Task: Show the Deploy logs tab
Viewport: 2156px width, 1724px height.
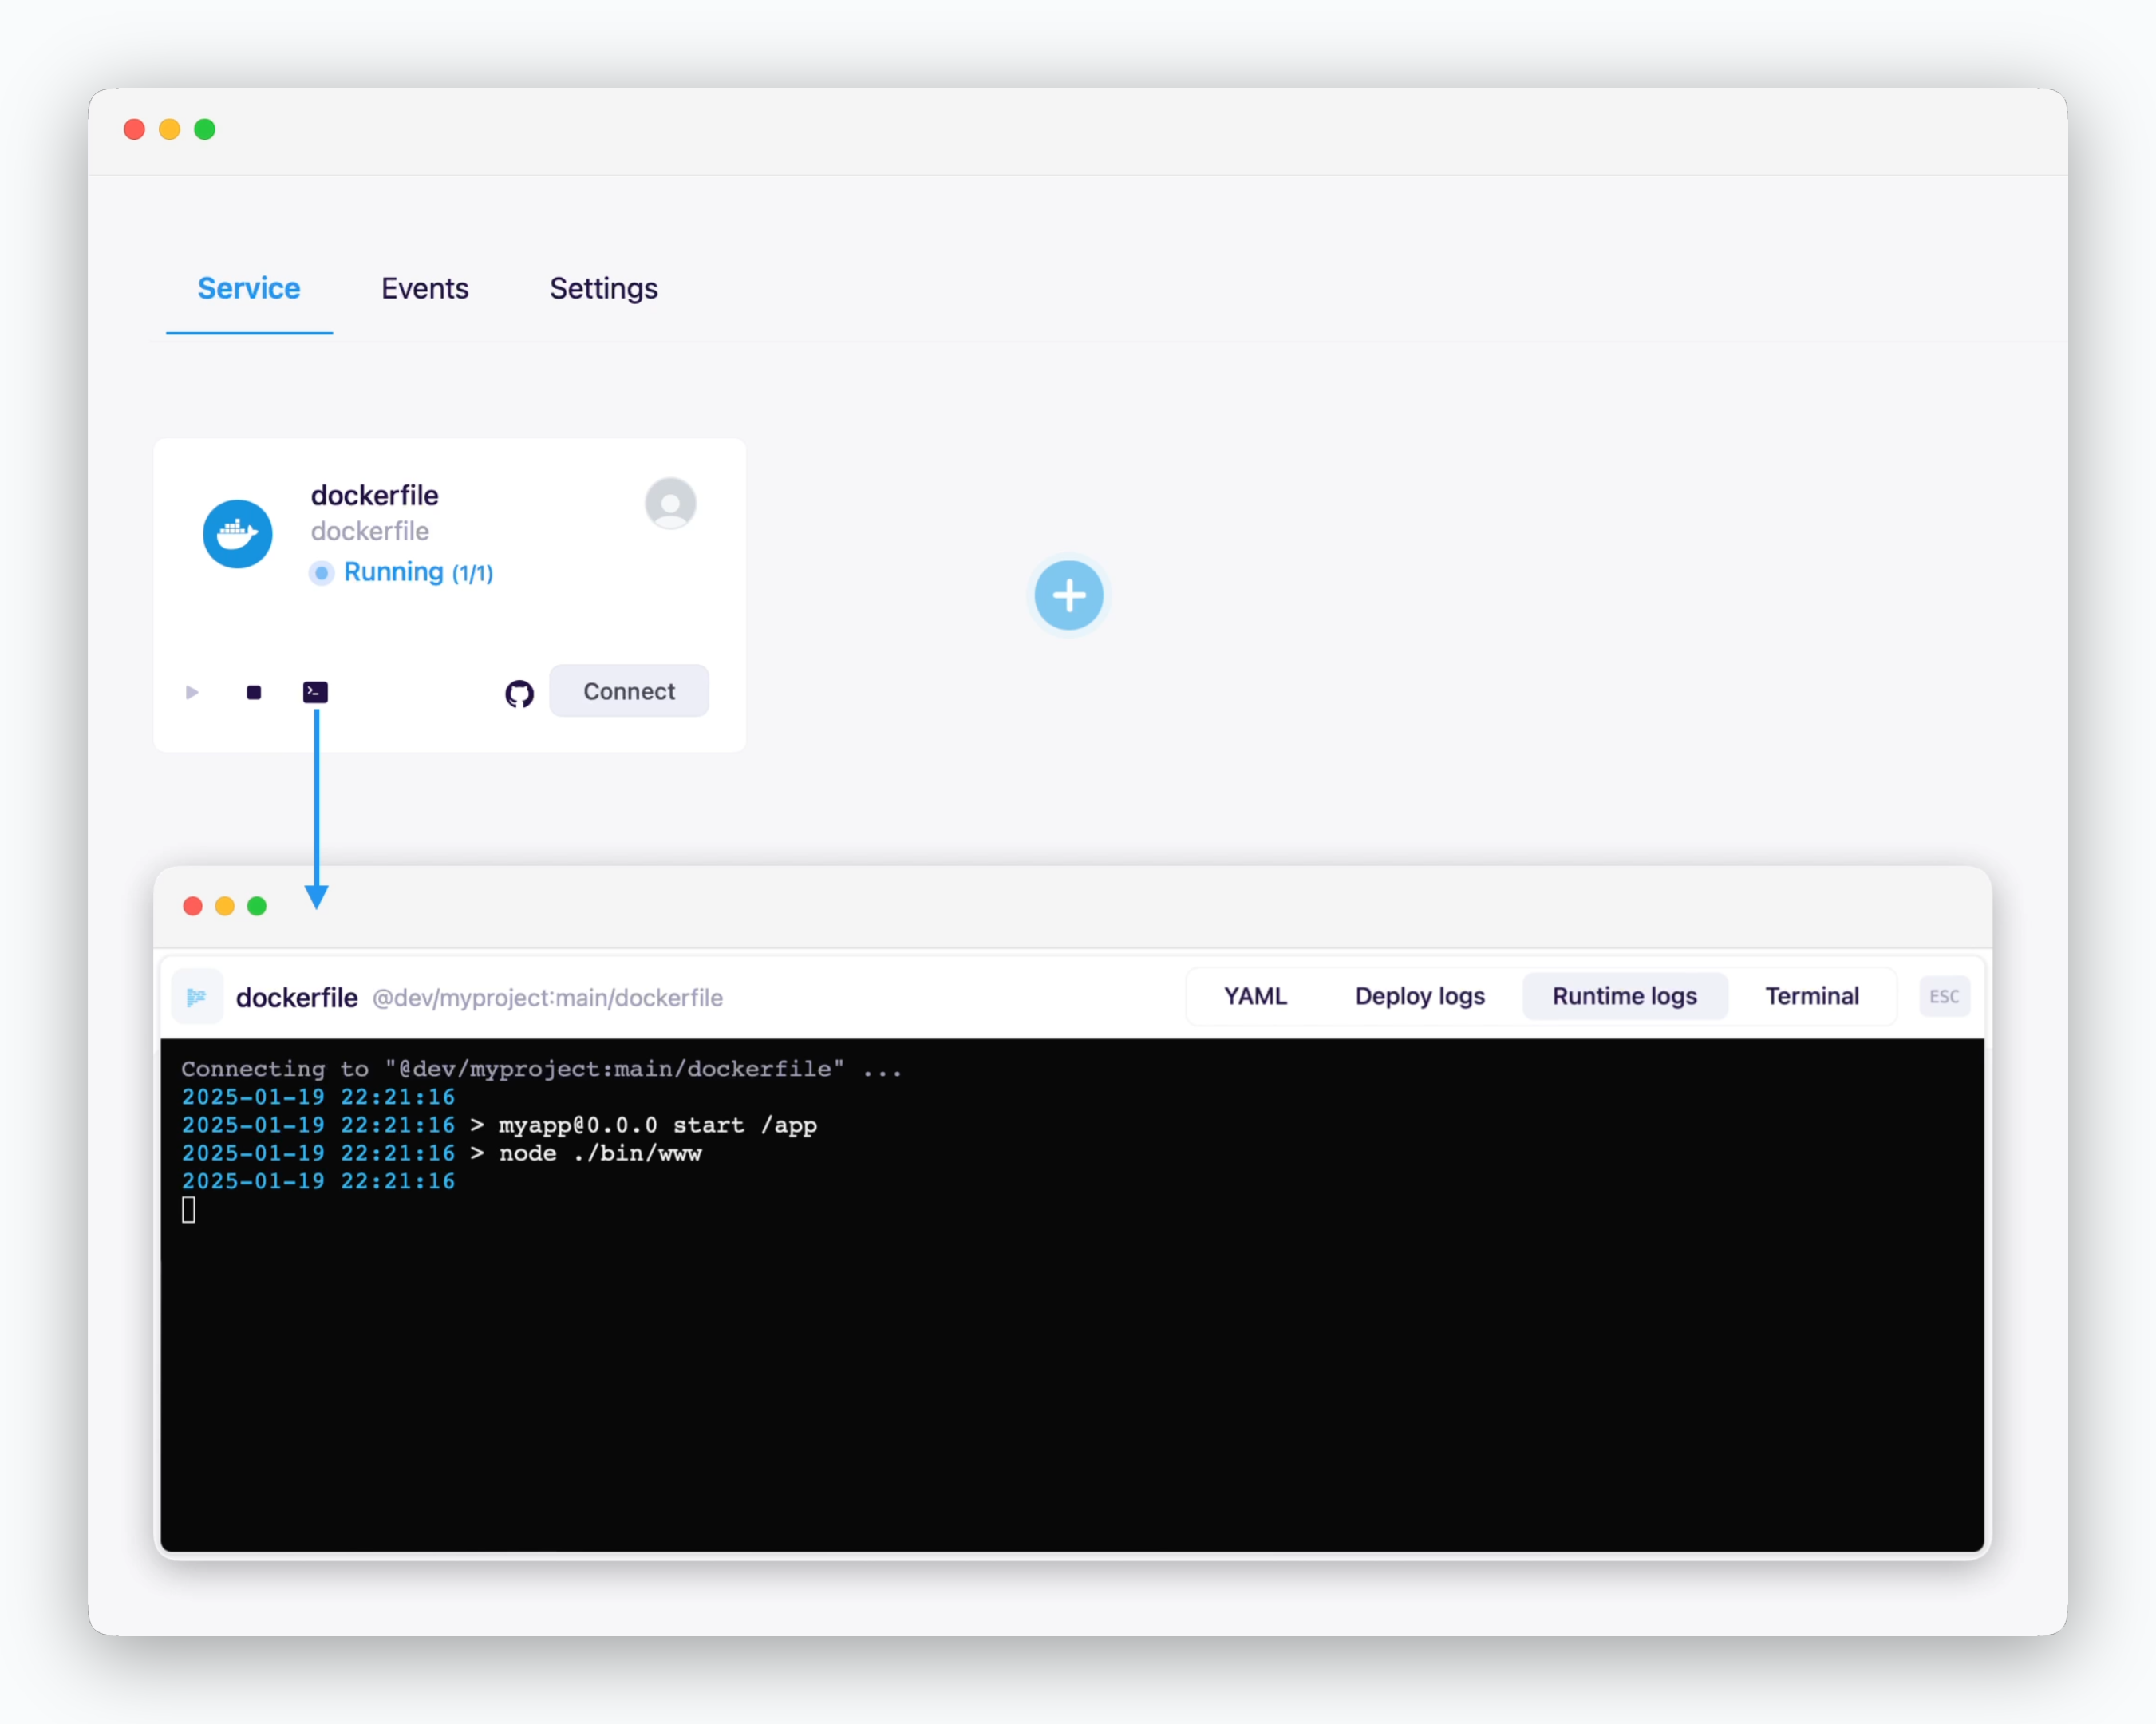Action: point(1420,996)
